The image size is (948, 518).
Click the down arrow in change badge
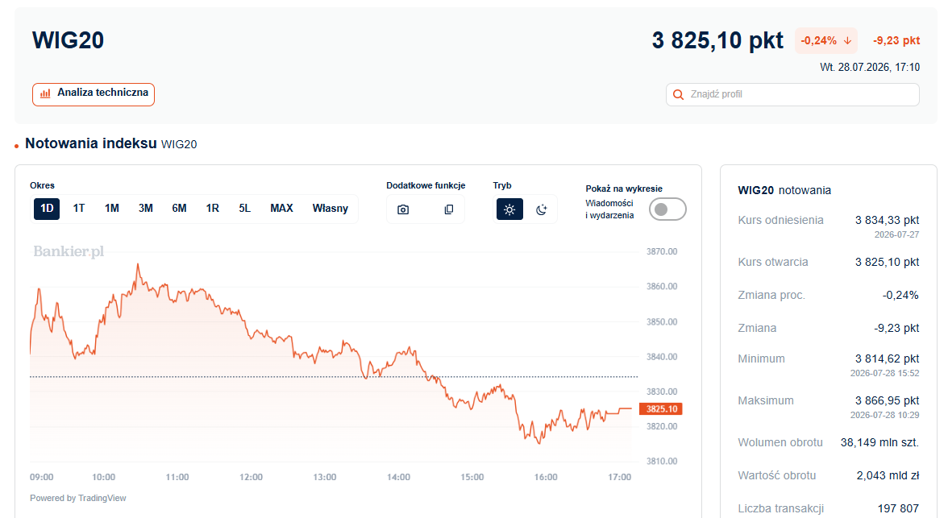[848, 40]
